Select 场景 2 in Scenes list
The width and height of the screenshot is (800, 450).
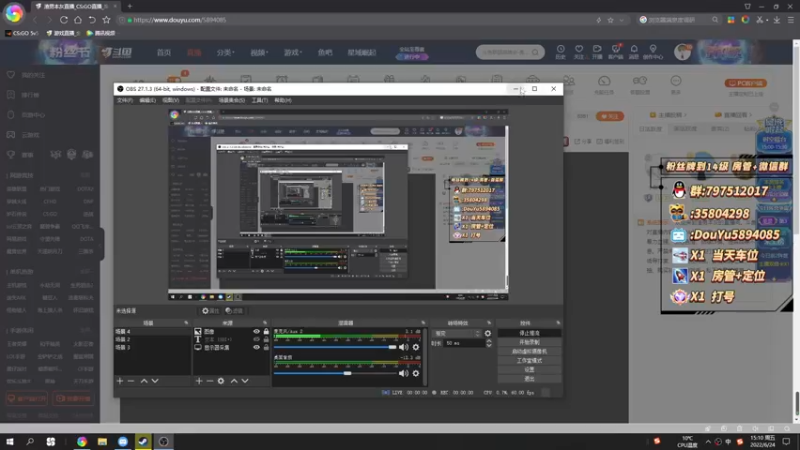click(x=152, y=339)
